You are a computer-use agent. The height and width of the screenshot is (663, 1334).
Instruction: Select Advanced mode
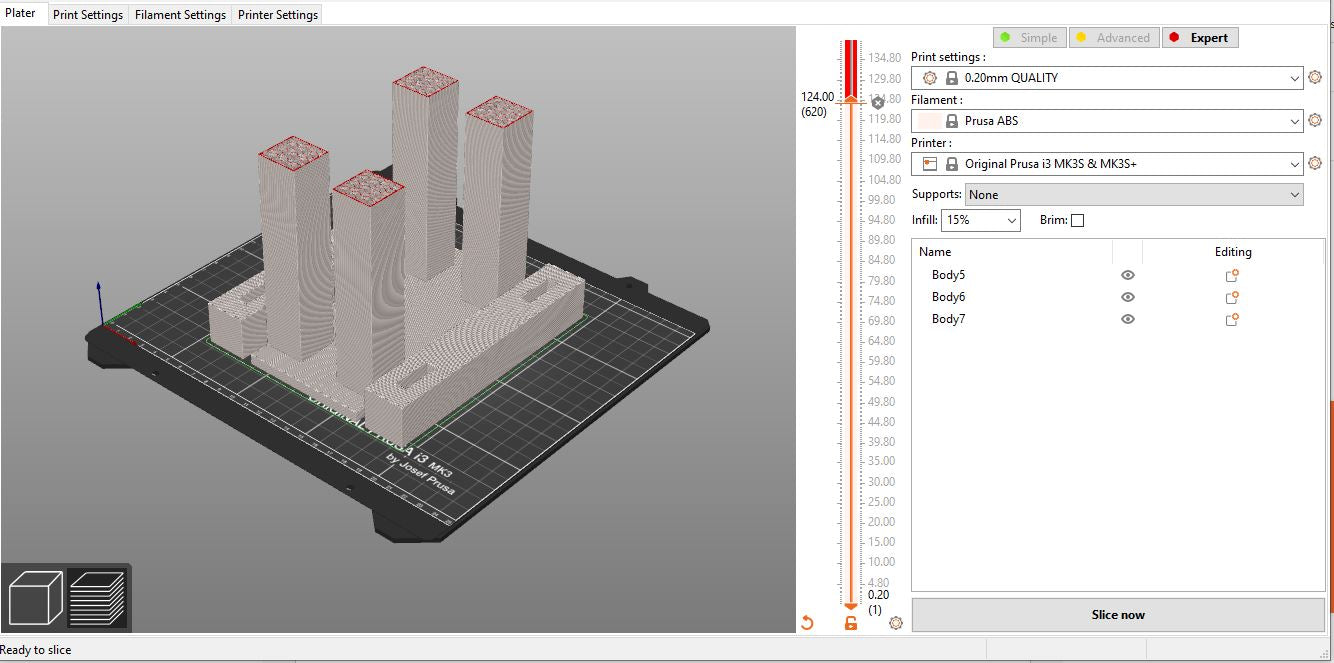pyautogui.click(x=1113, y=38)
